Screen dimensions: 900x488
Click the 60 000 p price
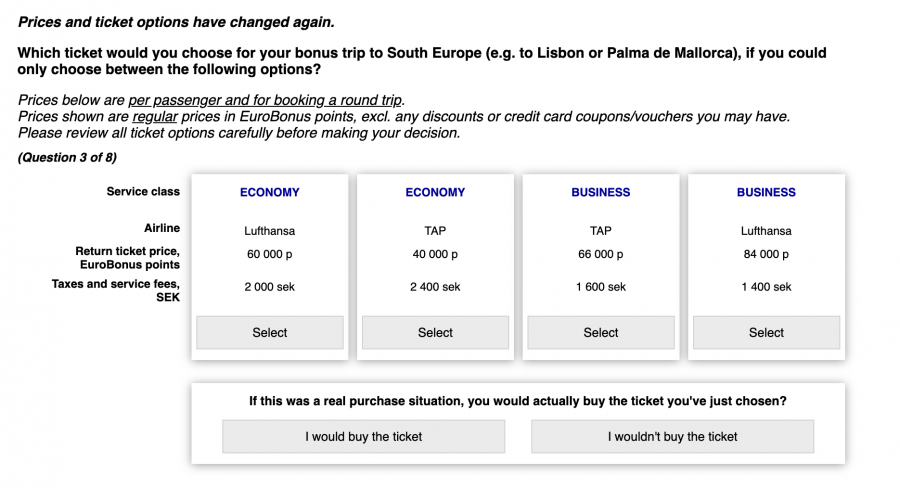[269, 255]
